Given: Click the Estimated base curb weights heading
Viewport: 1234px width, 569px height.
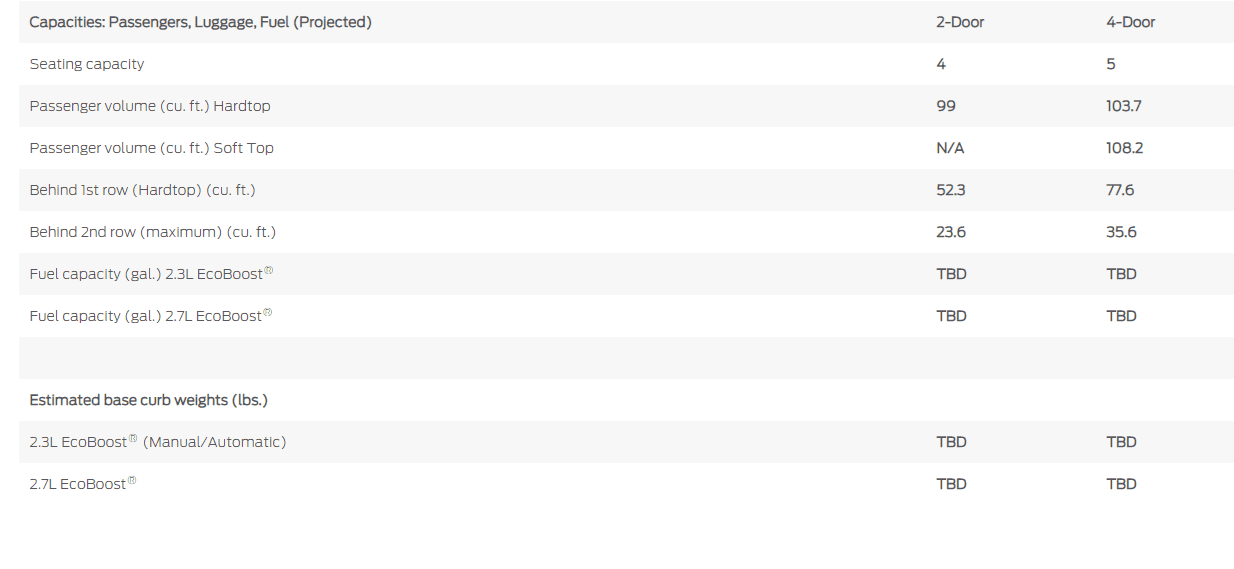Looking at the screenshot, I should [148, 400].
